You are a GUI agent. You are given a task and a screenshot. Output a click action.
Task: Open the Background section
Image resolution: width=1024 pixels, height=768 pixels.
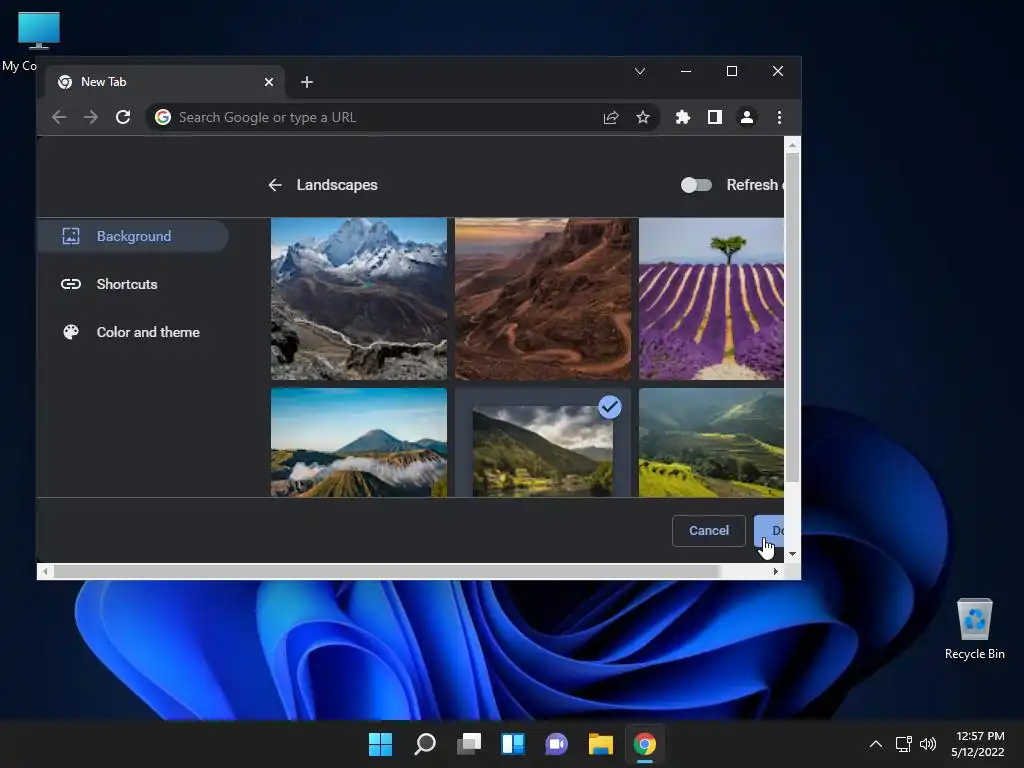[x=133, y=236]
